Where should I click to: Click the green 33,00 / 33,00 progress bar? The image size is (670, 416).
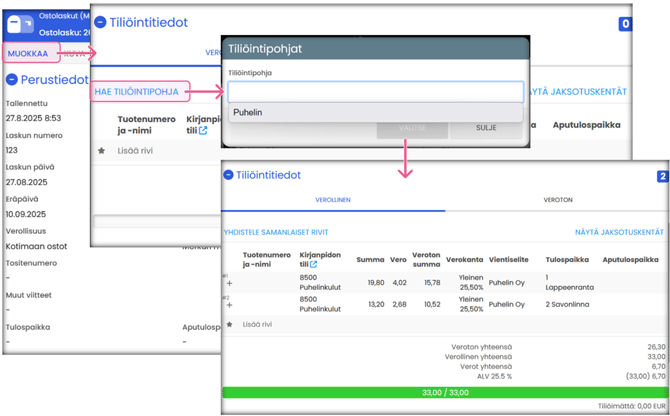[445, 392]
